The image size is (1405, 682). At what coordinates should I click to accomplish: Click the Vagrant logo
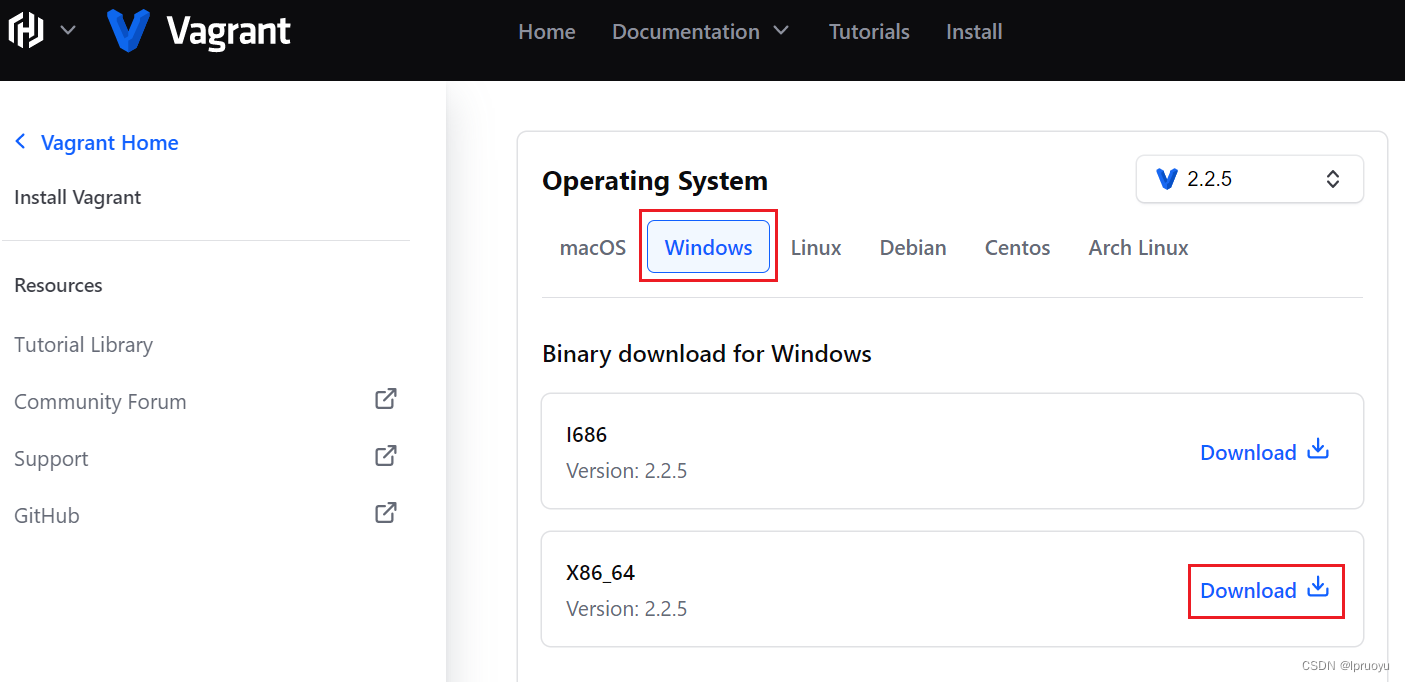pyautogui.click(x=198, y=31)
